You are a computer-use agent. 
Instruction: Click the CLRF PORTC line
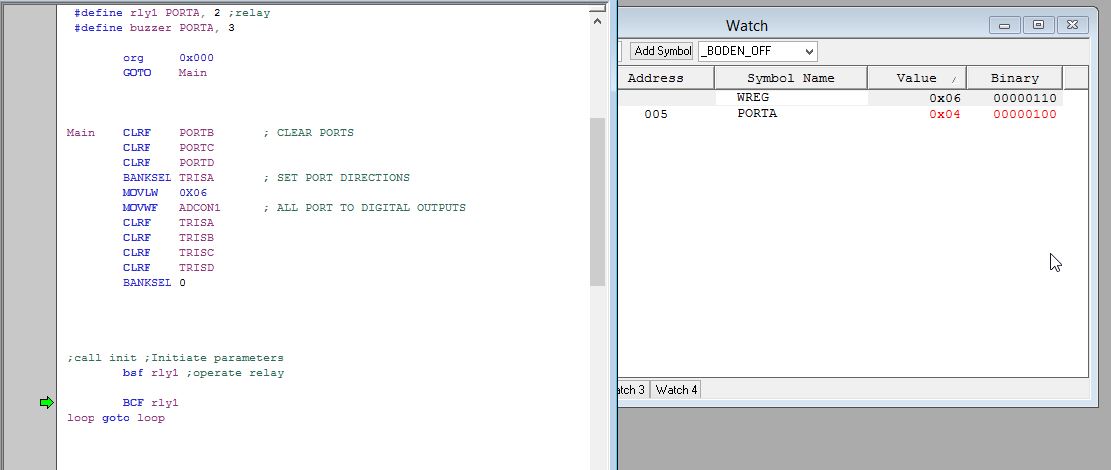pyautogui.click(x=168, y=147)
